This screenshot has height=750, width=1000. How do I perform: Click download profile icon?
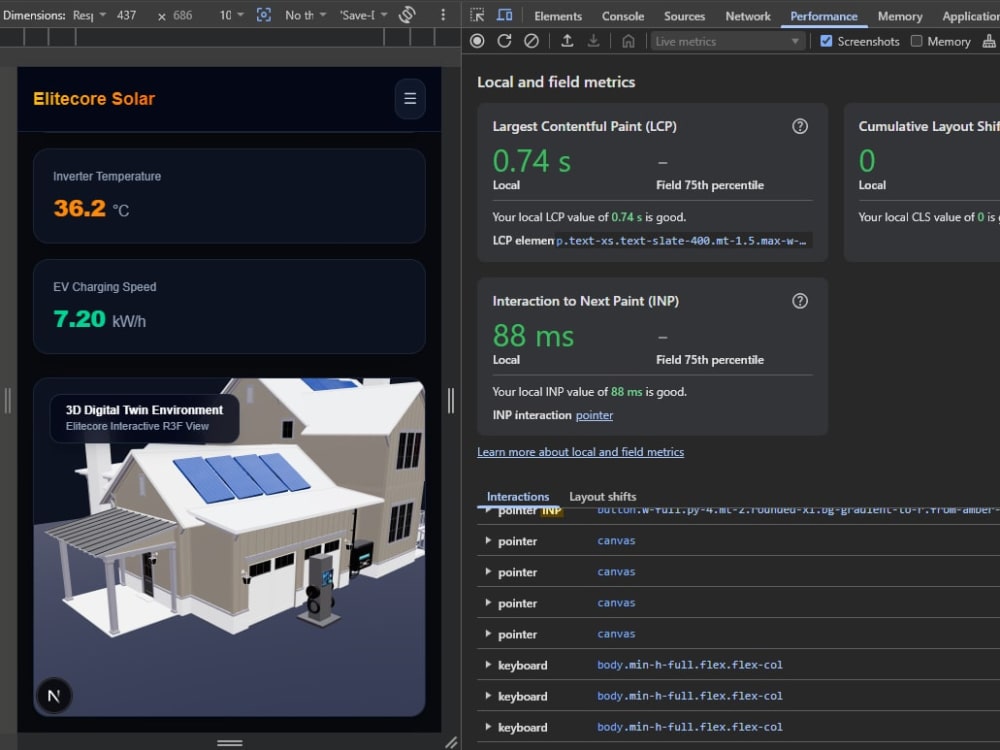[x=593, y=41]
